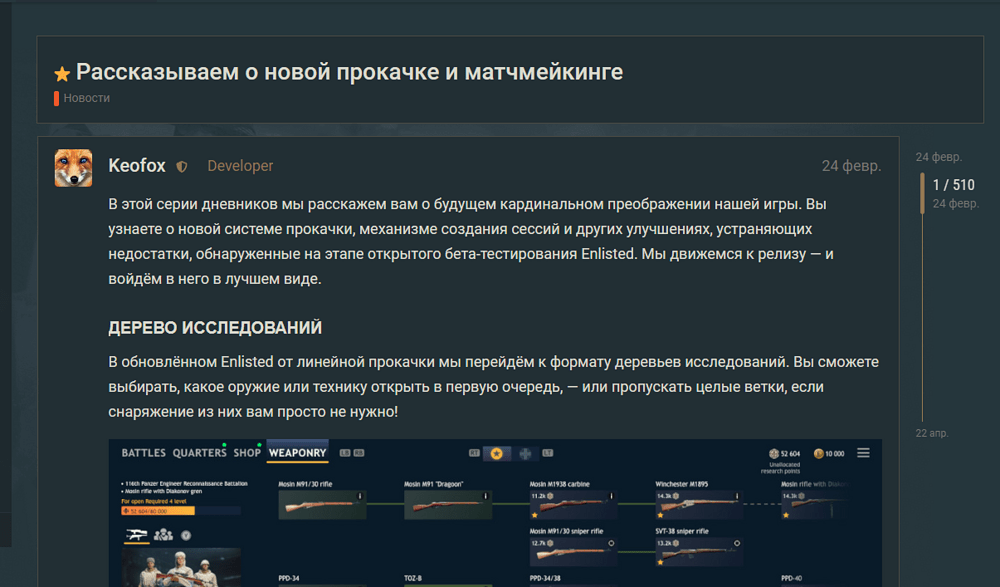The height and width of the screenshot is (587, 1000).
Task: Select the Mosin M91/30 sniper rifle card
Action: 573,552
